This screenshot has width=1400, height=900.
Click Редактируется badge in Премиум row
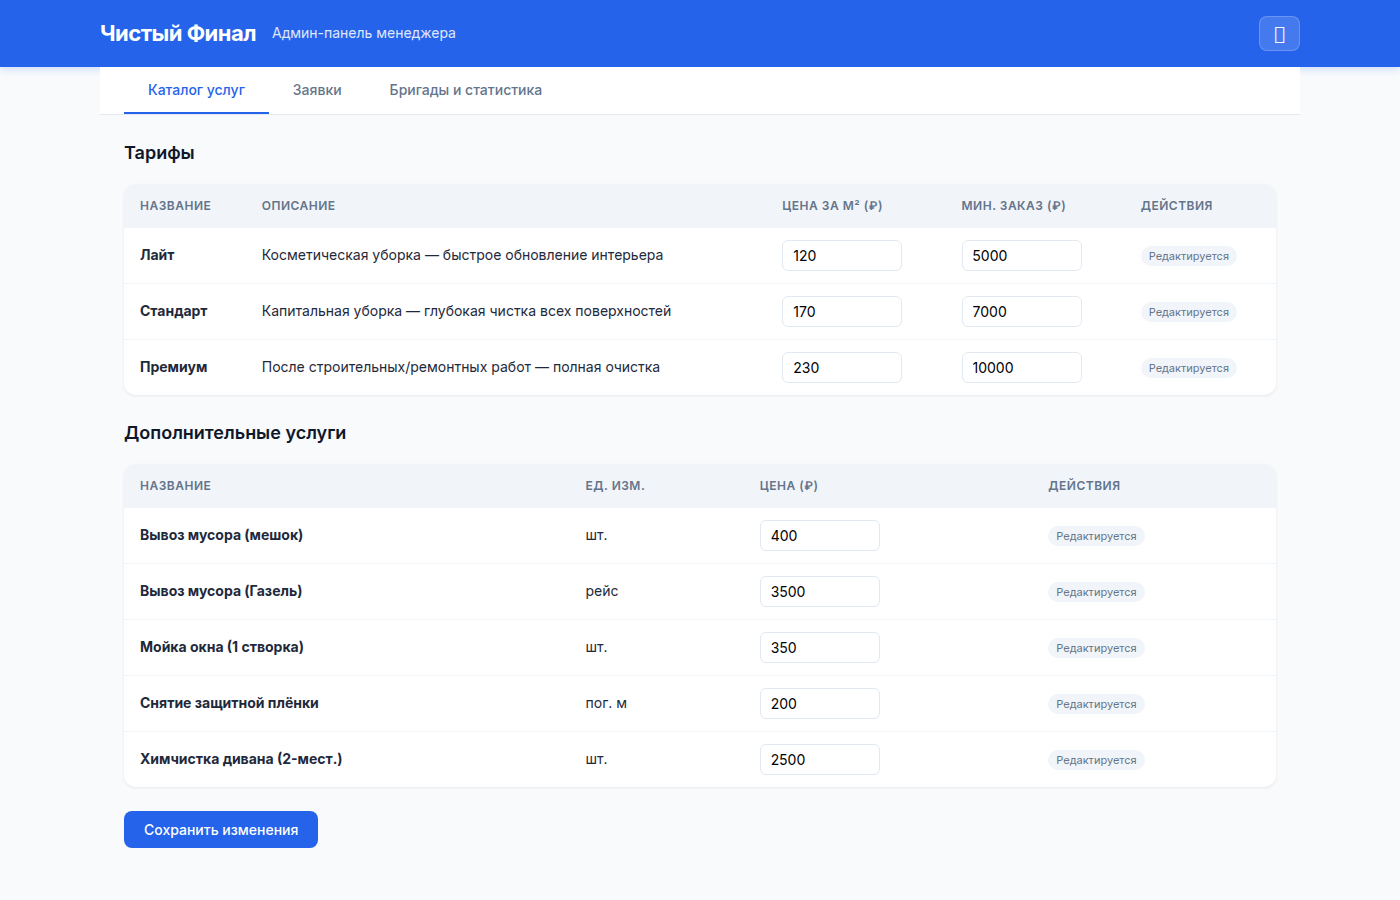coord(1189,368)
